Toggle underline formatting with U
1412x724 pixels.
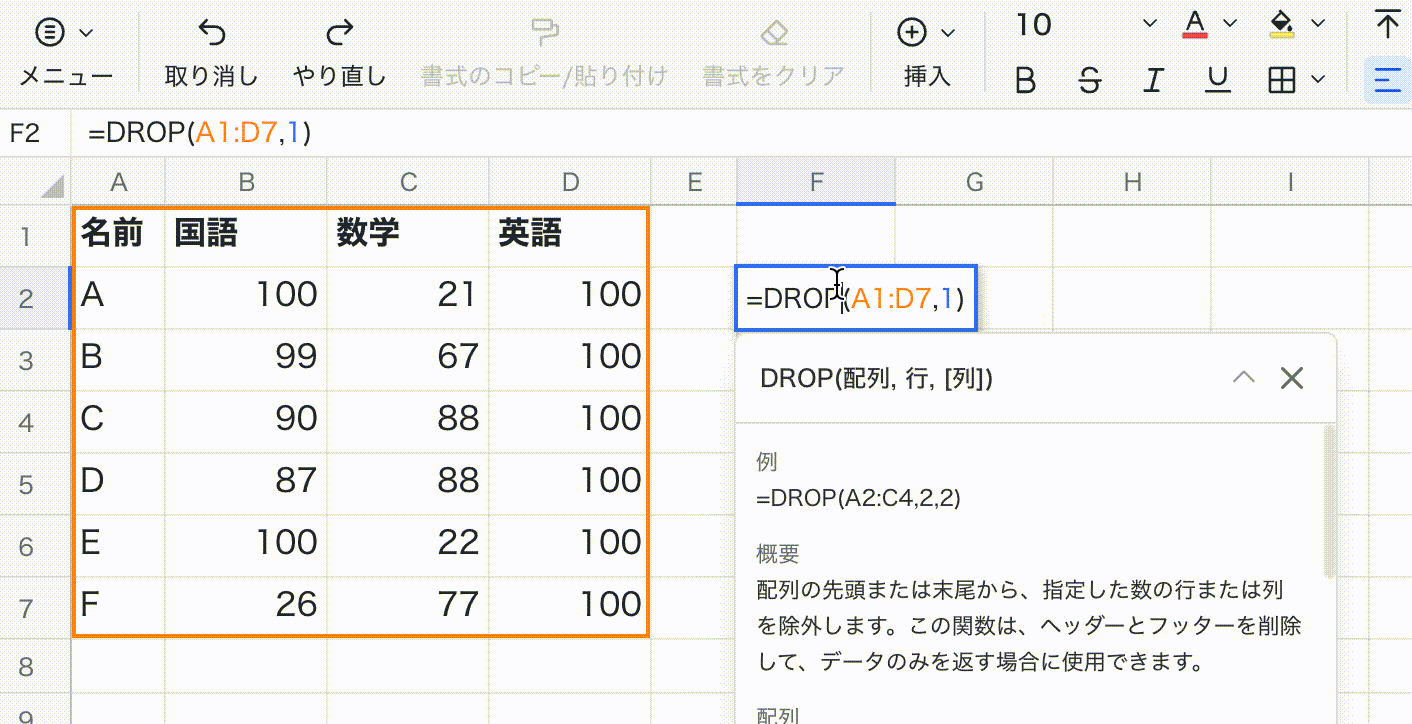point(1218,80)
